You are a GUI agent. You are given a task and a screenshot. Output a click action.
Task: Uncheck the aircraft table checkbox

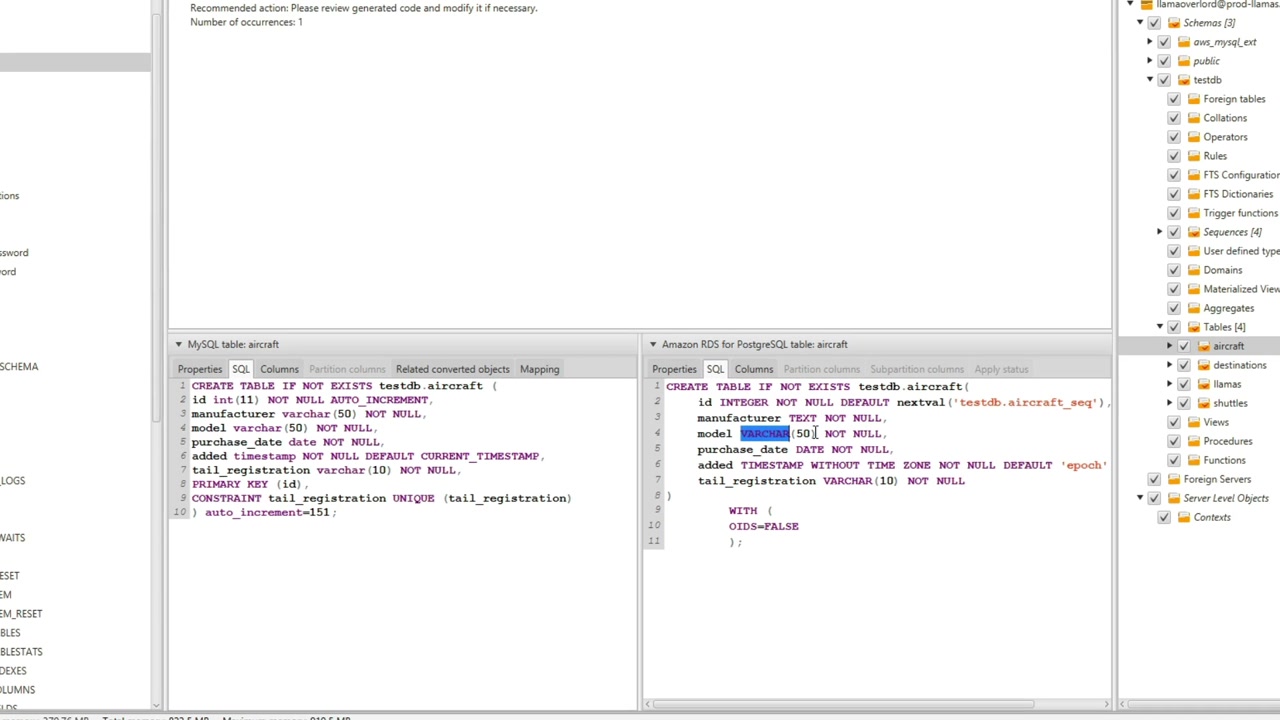[x=1184, y=346]
